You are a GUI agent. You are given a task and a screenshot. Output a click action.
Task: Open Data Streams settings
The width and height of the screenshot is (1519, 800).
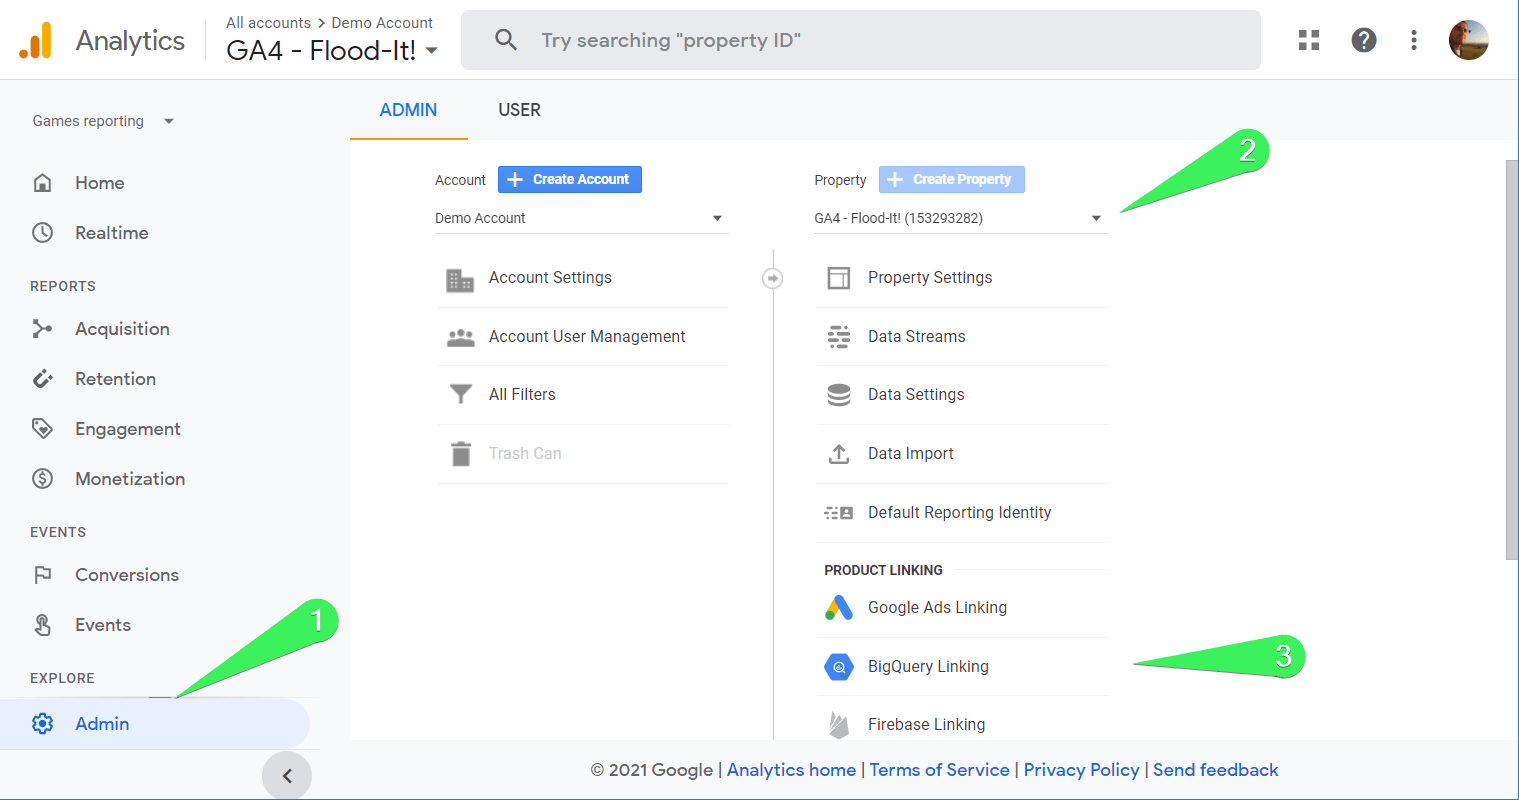click(917, 337)
